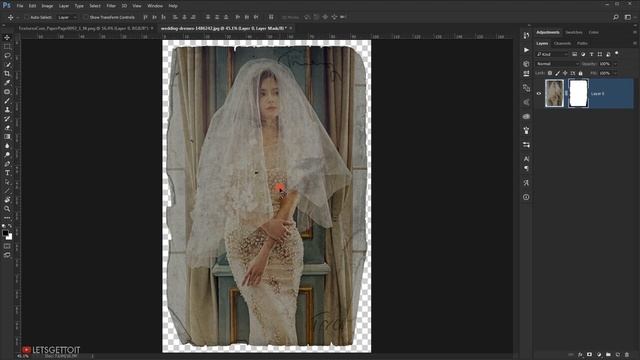The width and height of the screenshot is (640, 360).
Task: Toggle Lock all padlock icon
Action: point(580,73)
